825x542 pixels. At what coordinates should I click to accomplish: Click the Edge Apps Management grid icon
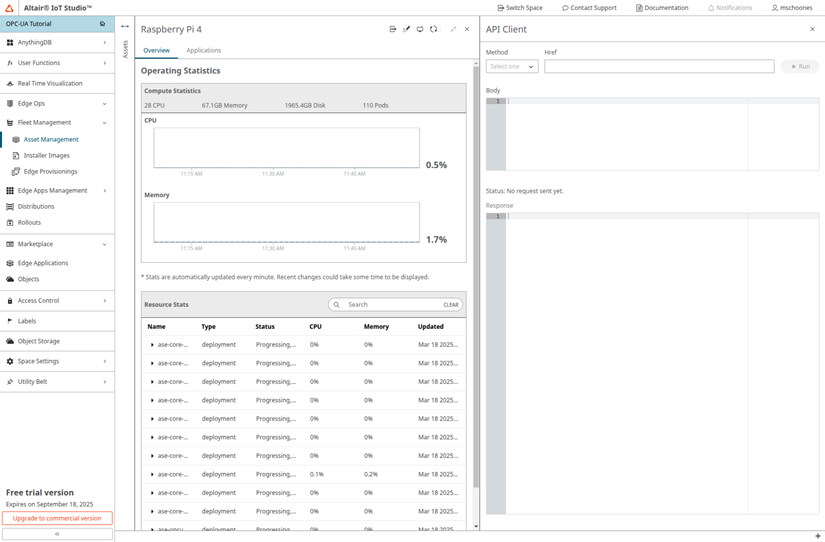click(10, 190)
